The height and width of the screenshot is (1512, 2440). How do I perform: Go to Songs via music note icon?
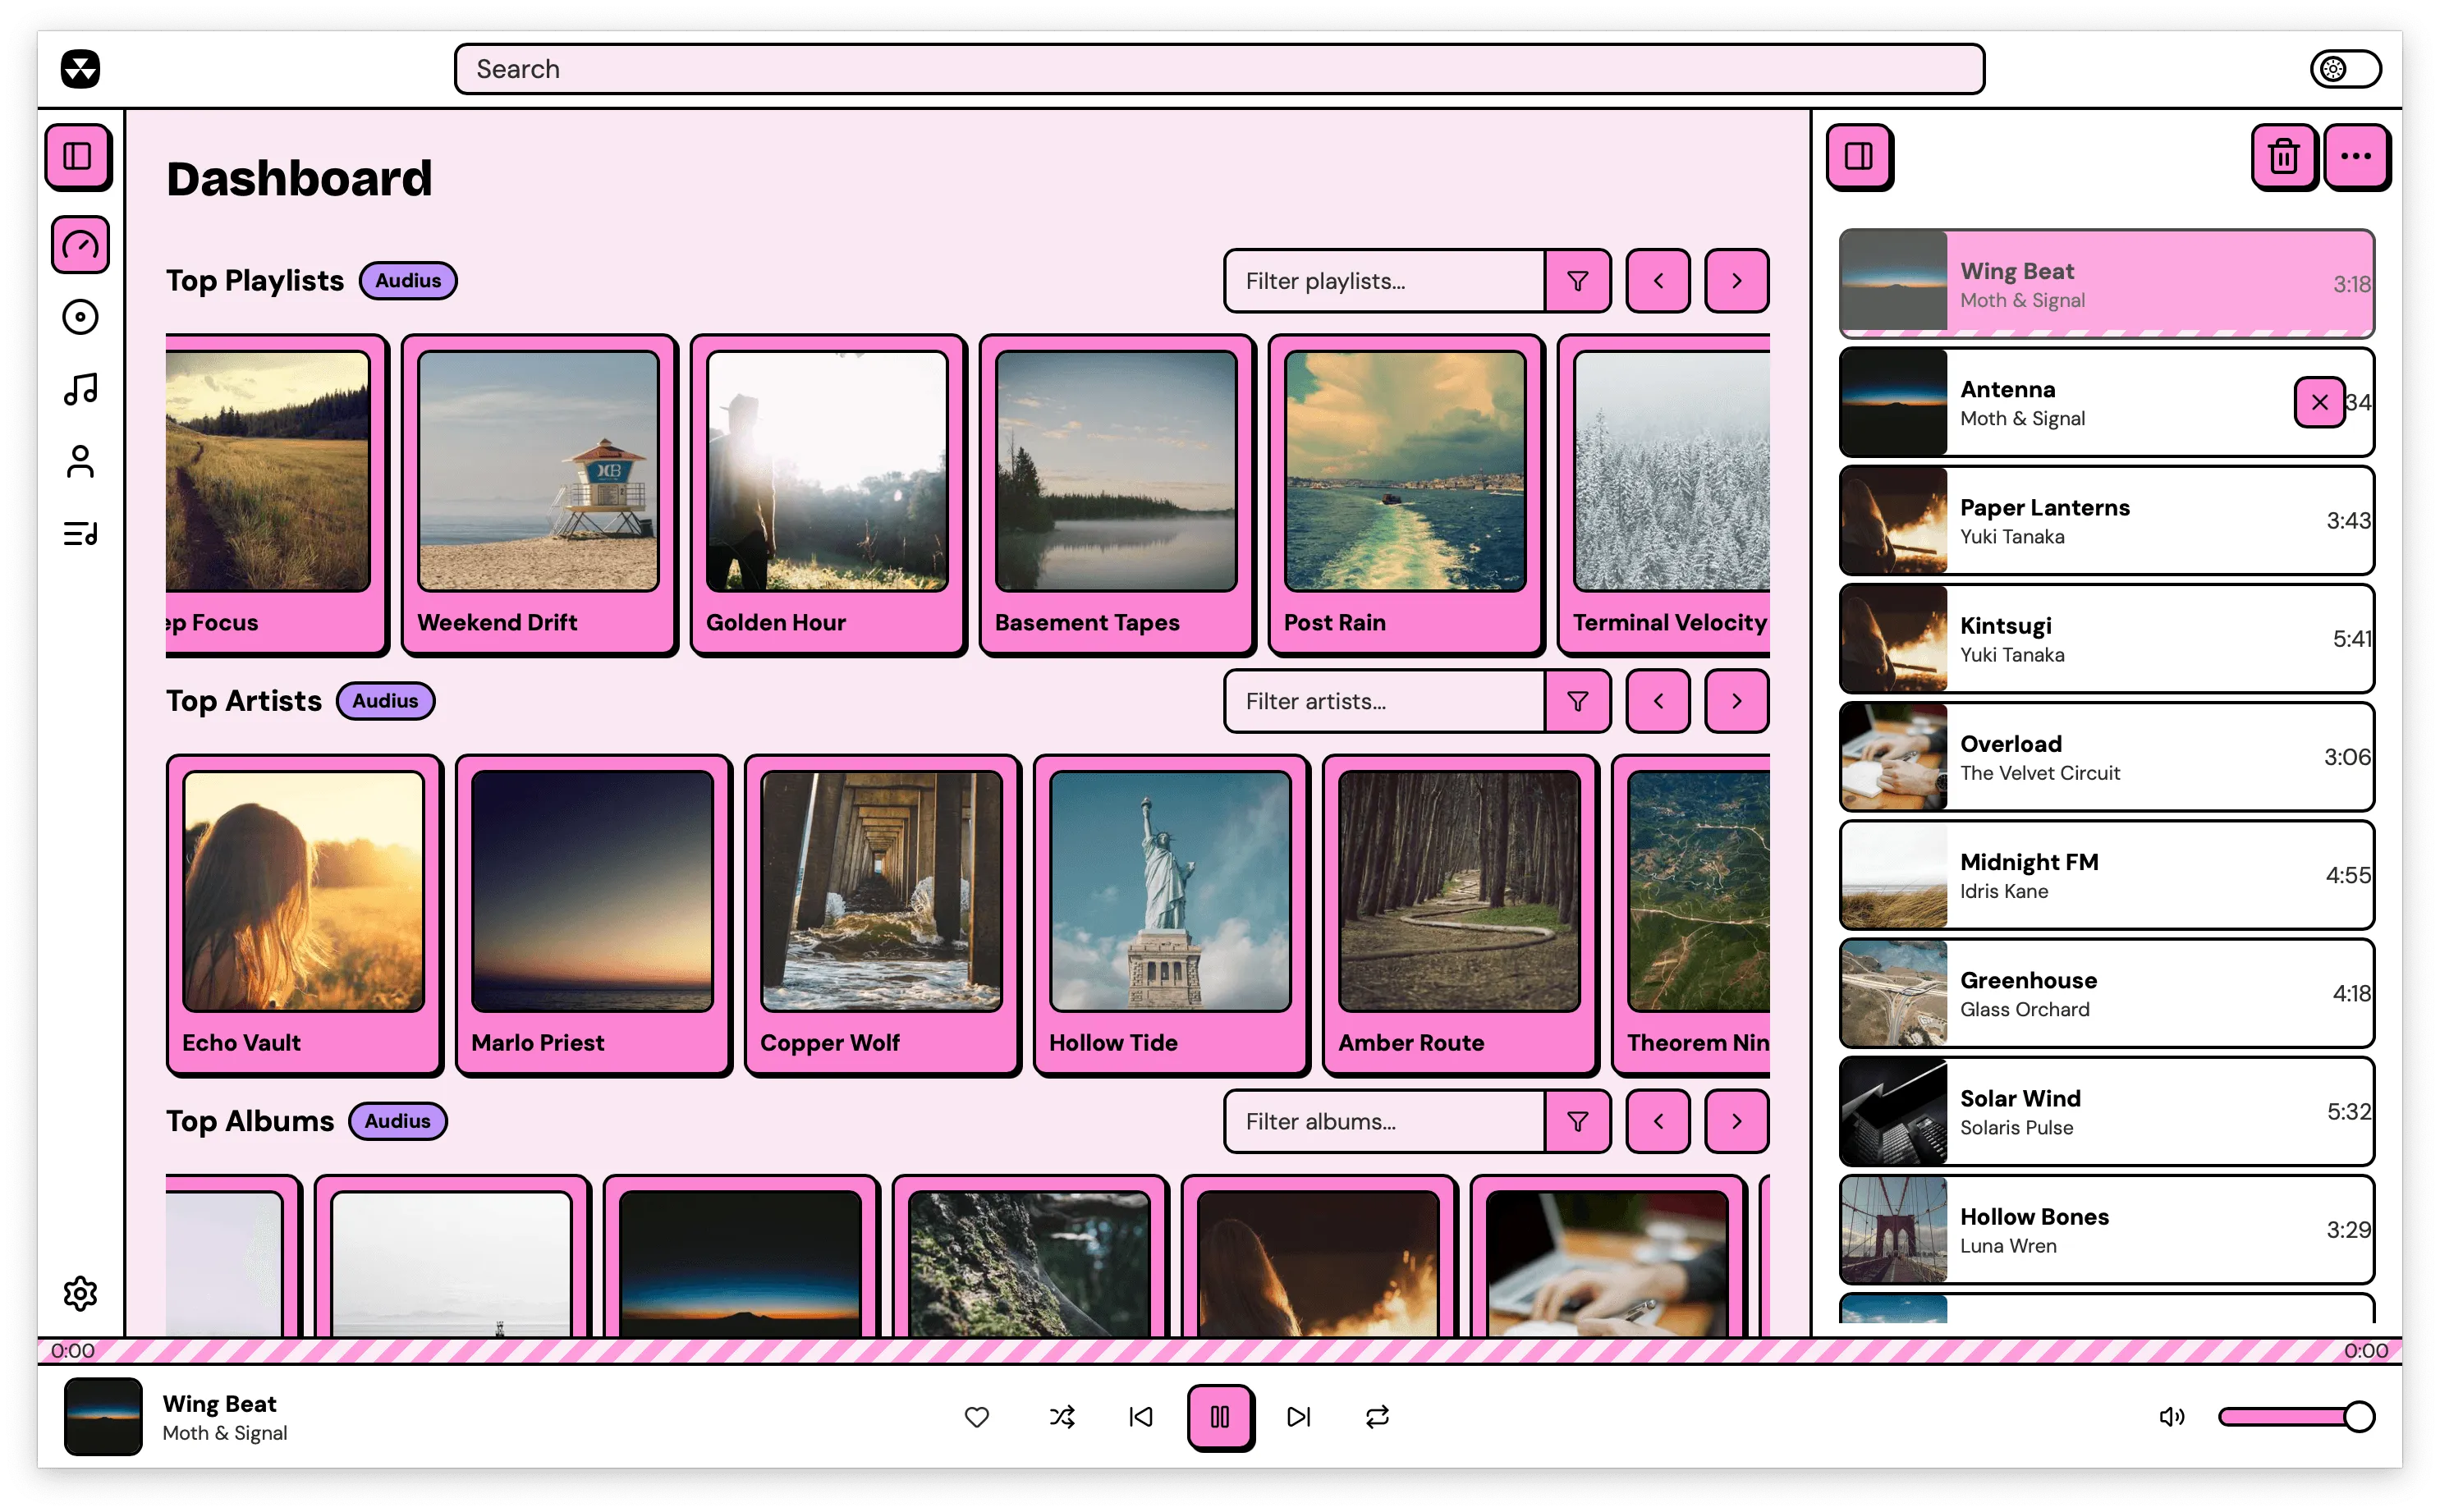pyautogui.click(x=80, y=389)
